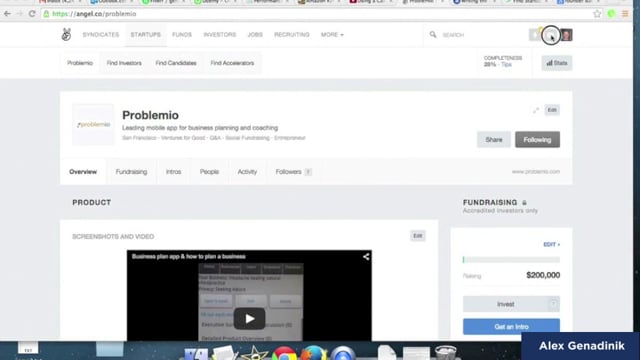Click the $200,000 raising amount
The image size is (640, 360).
click(543, 275)
